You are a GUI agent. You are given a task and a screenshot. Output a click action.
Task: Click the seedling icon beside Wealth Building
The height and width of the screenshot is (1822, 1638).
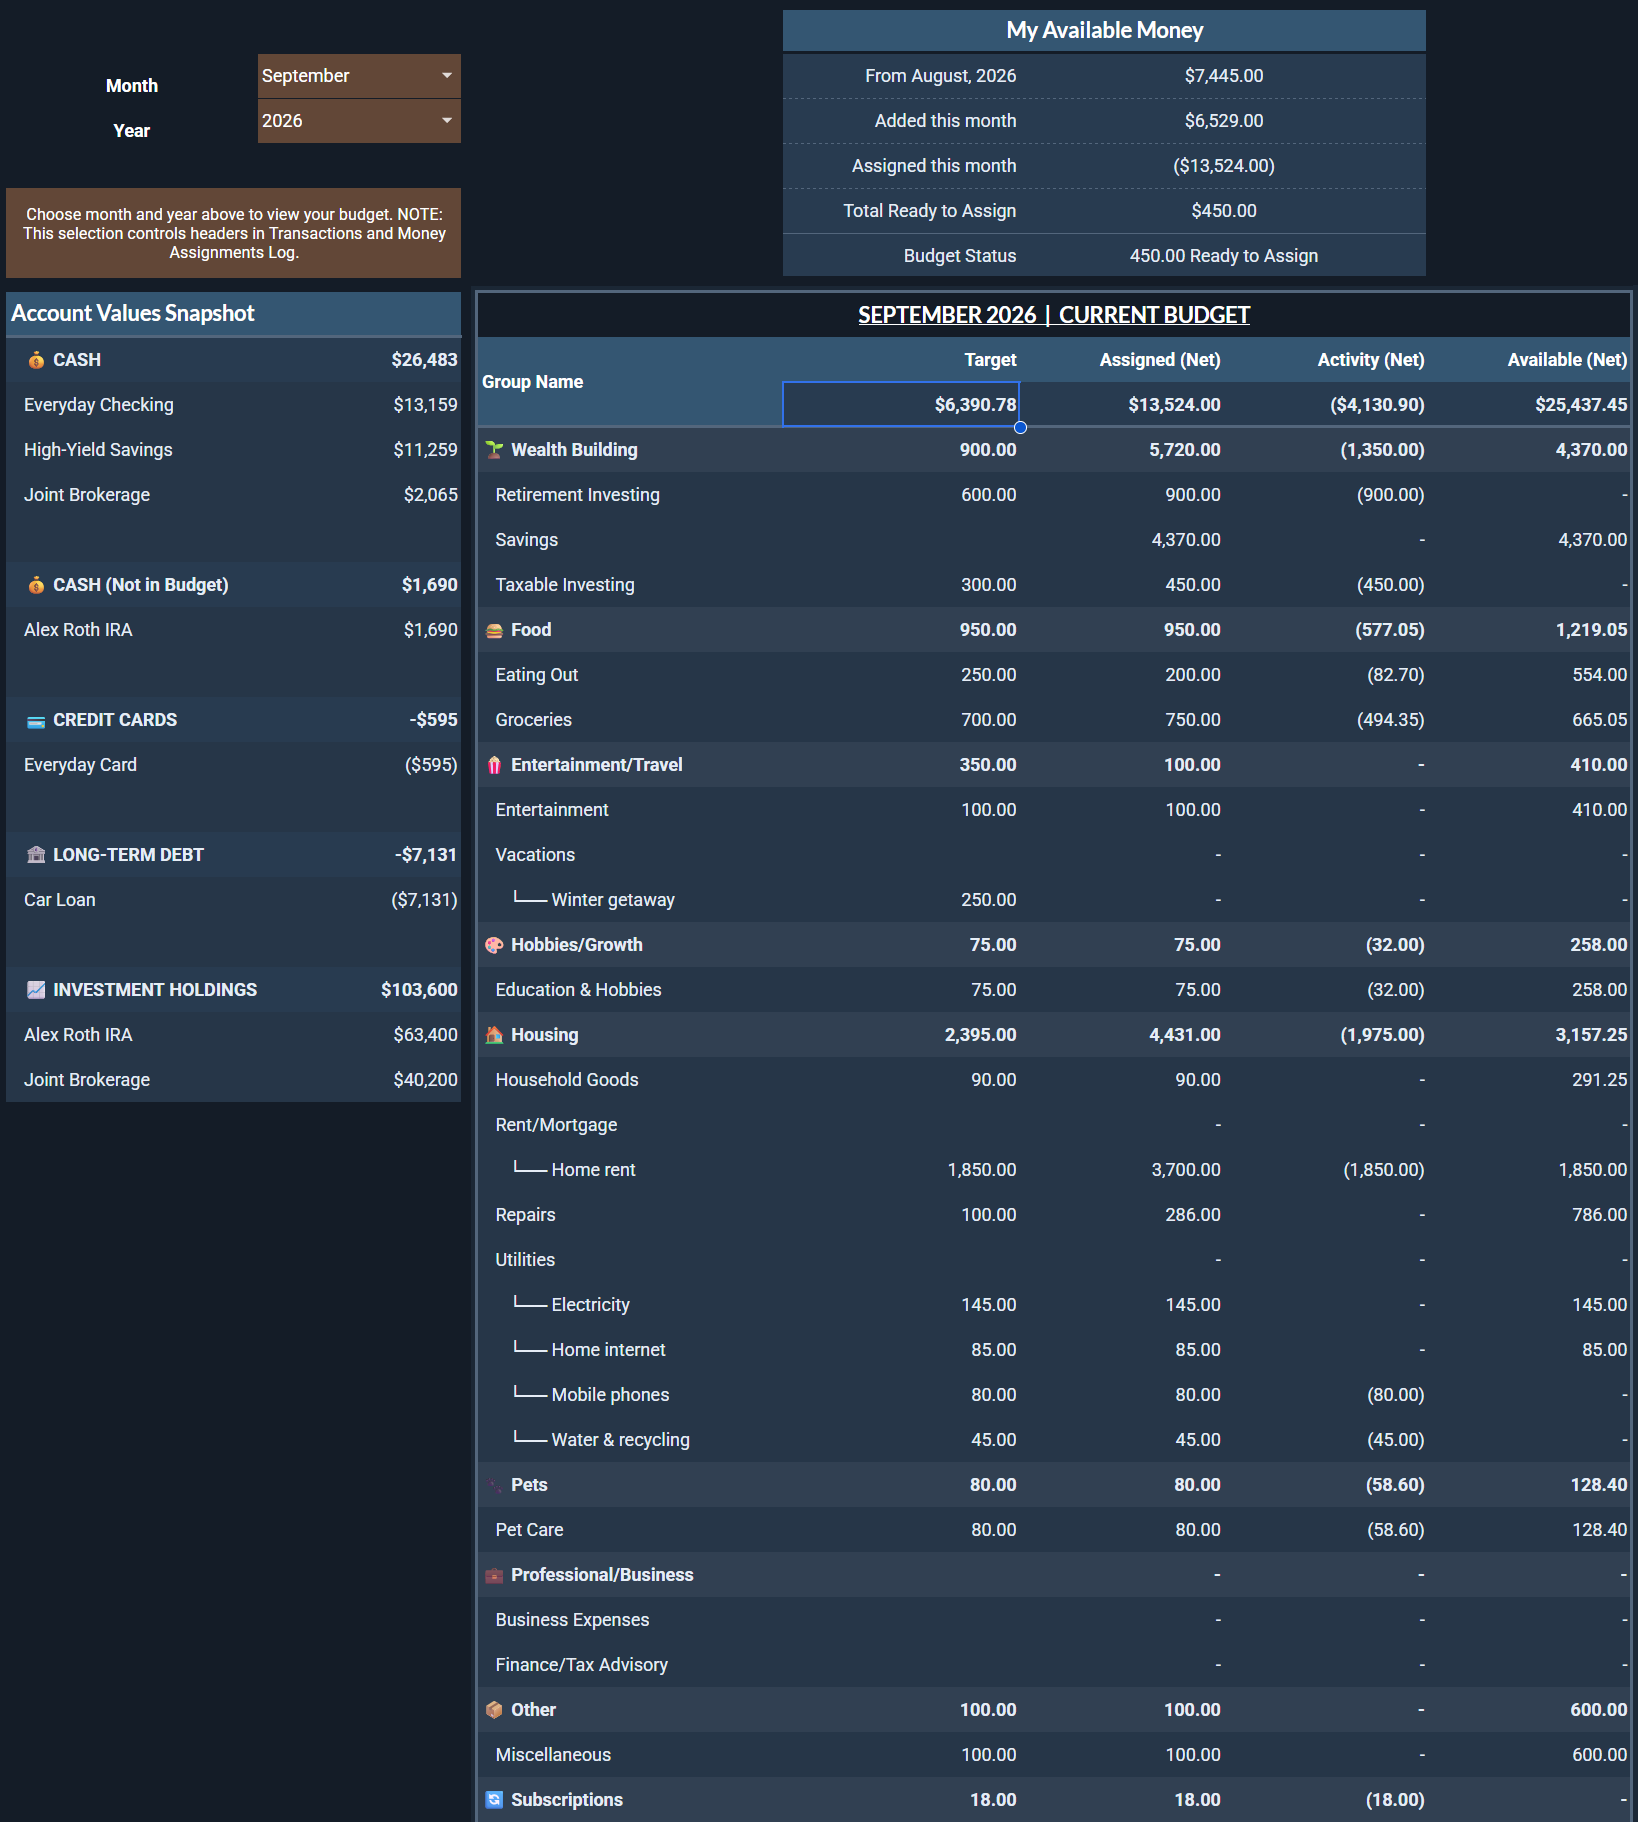point(494,450)
